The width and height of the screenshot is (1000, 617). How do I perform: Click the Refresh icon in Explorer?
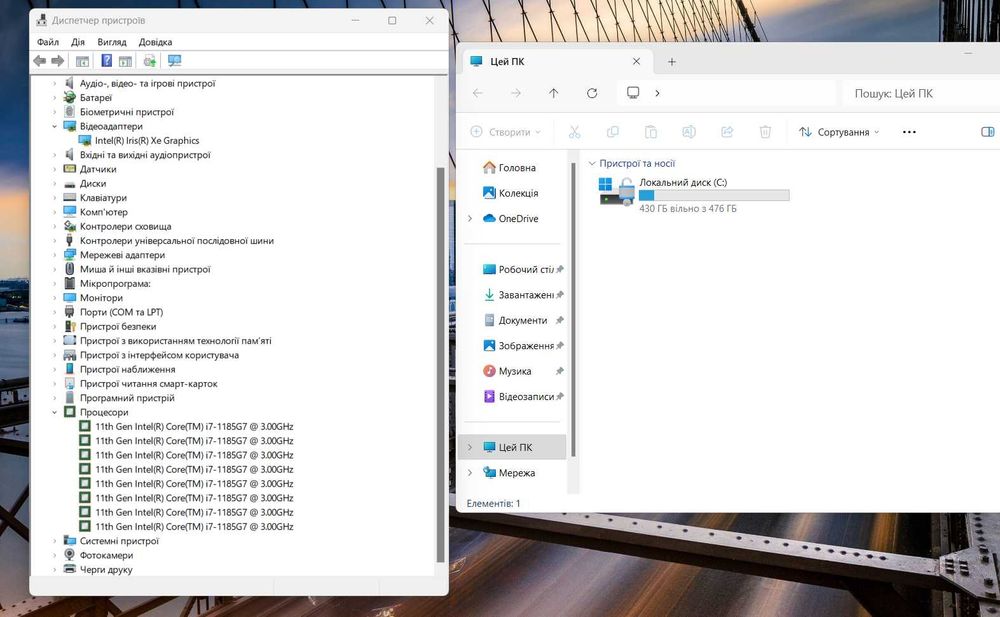592,93
